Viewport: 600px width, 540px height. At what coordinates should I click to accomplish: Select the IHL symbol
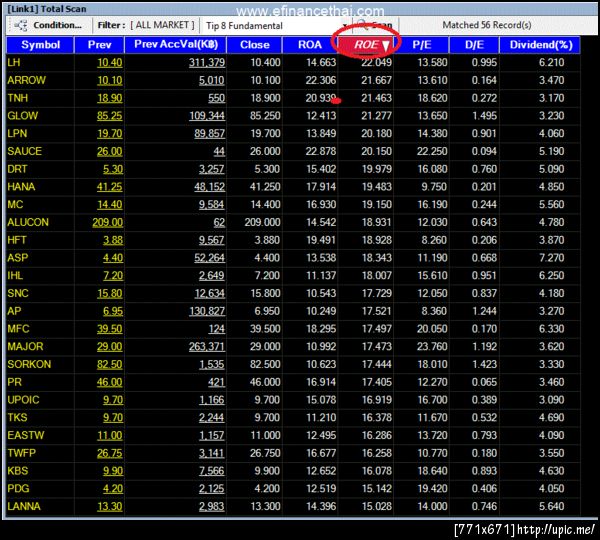(x=15, y=276)
